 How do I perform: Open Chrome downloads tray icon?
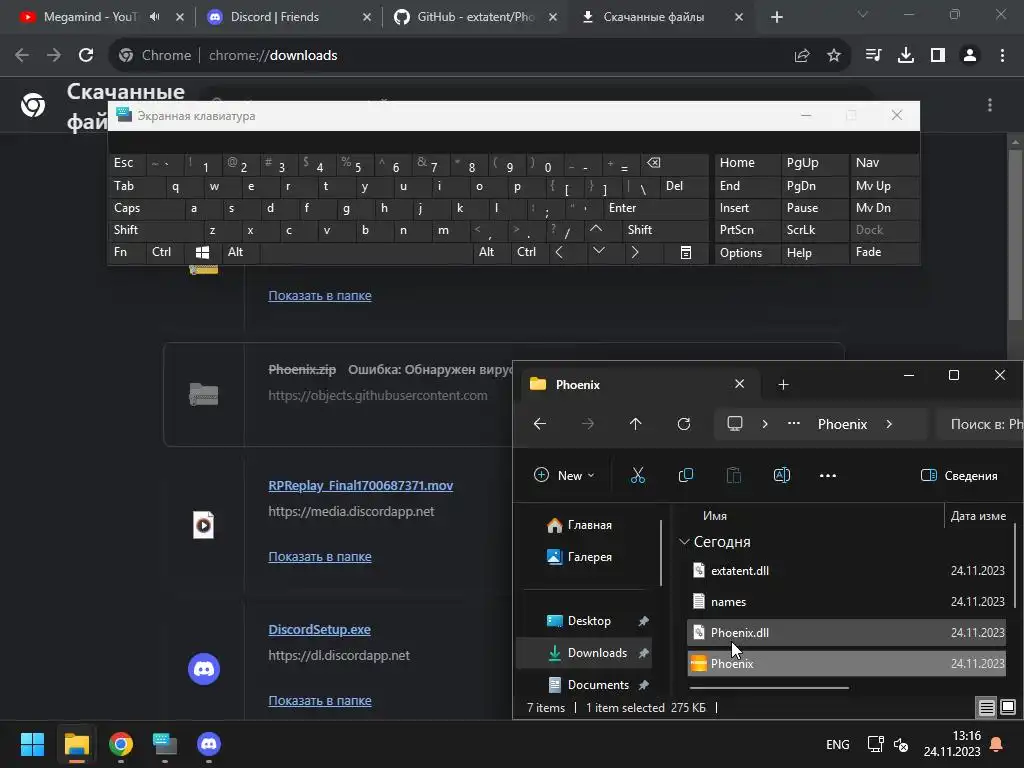click(x=906, y=56)
